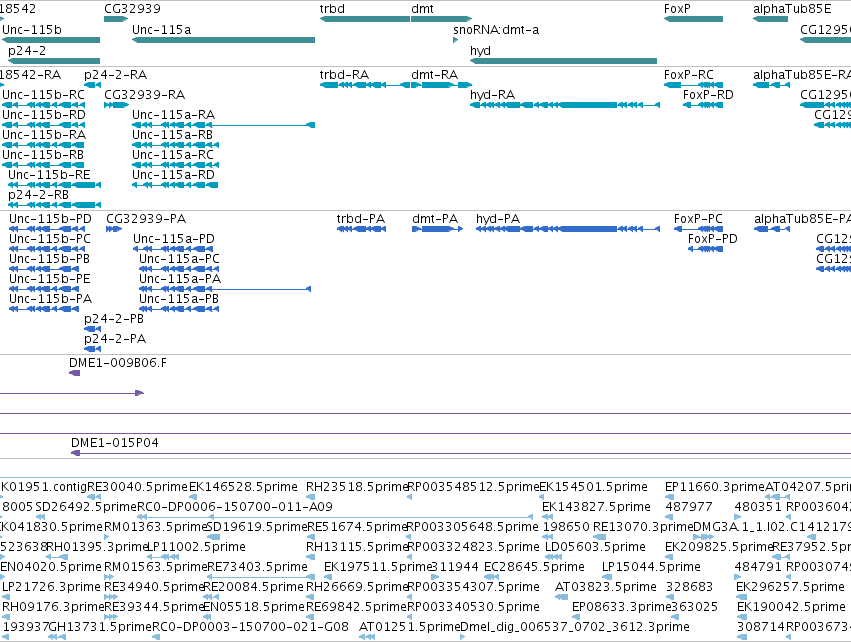This screenshot has height=642, width=851.
Task: Click the p24-2-RB transcript glyph
Action: coord(54,205)
